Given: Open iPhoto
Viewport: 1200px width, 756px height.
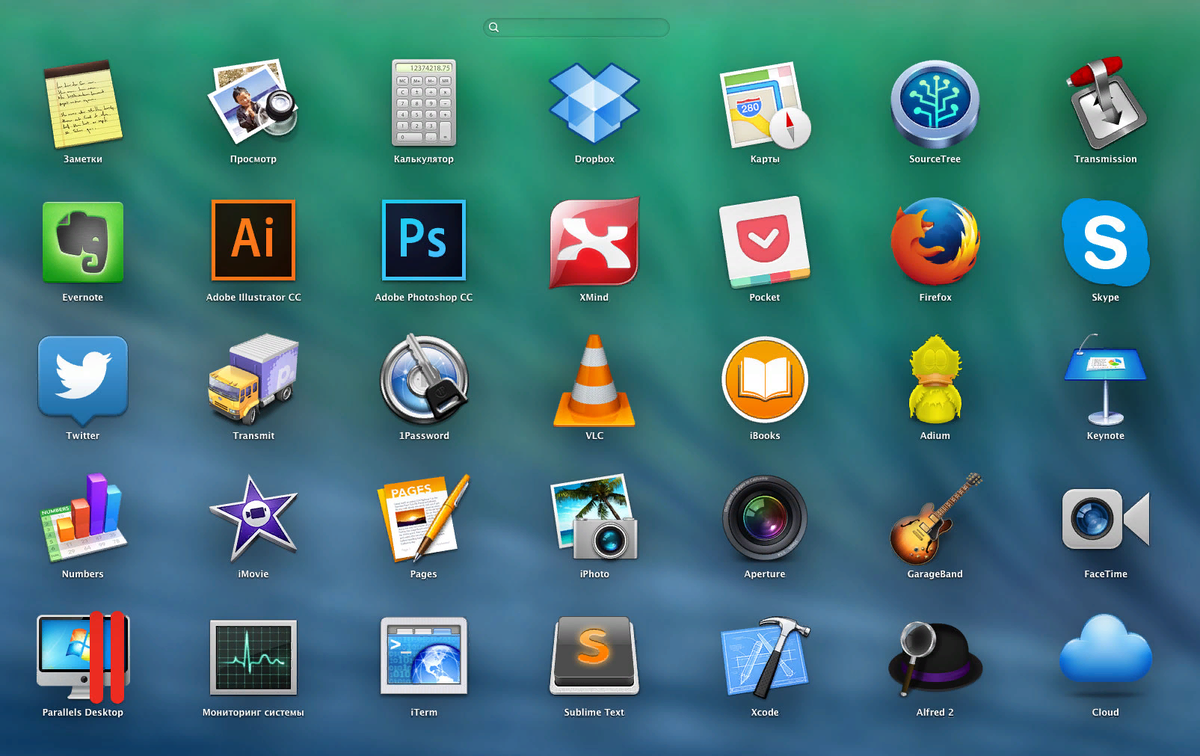Looking at the screenshot, I should pyautogui.click(x=594, y=518).
